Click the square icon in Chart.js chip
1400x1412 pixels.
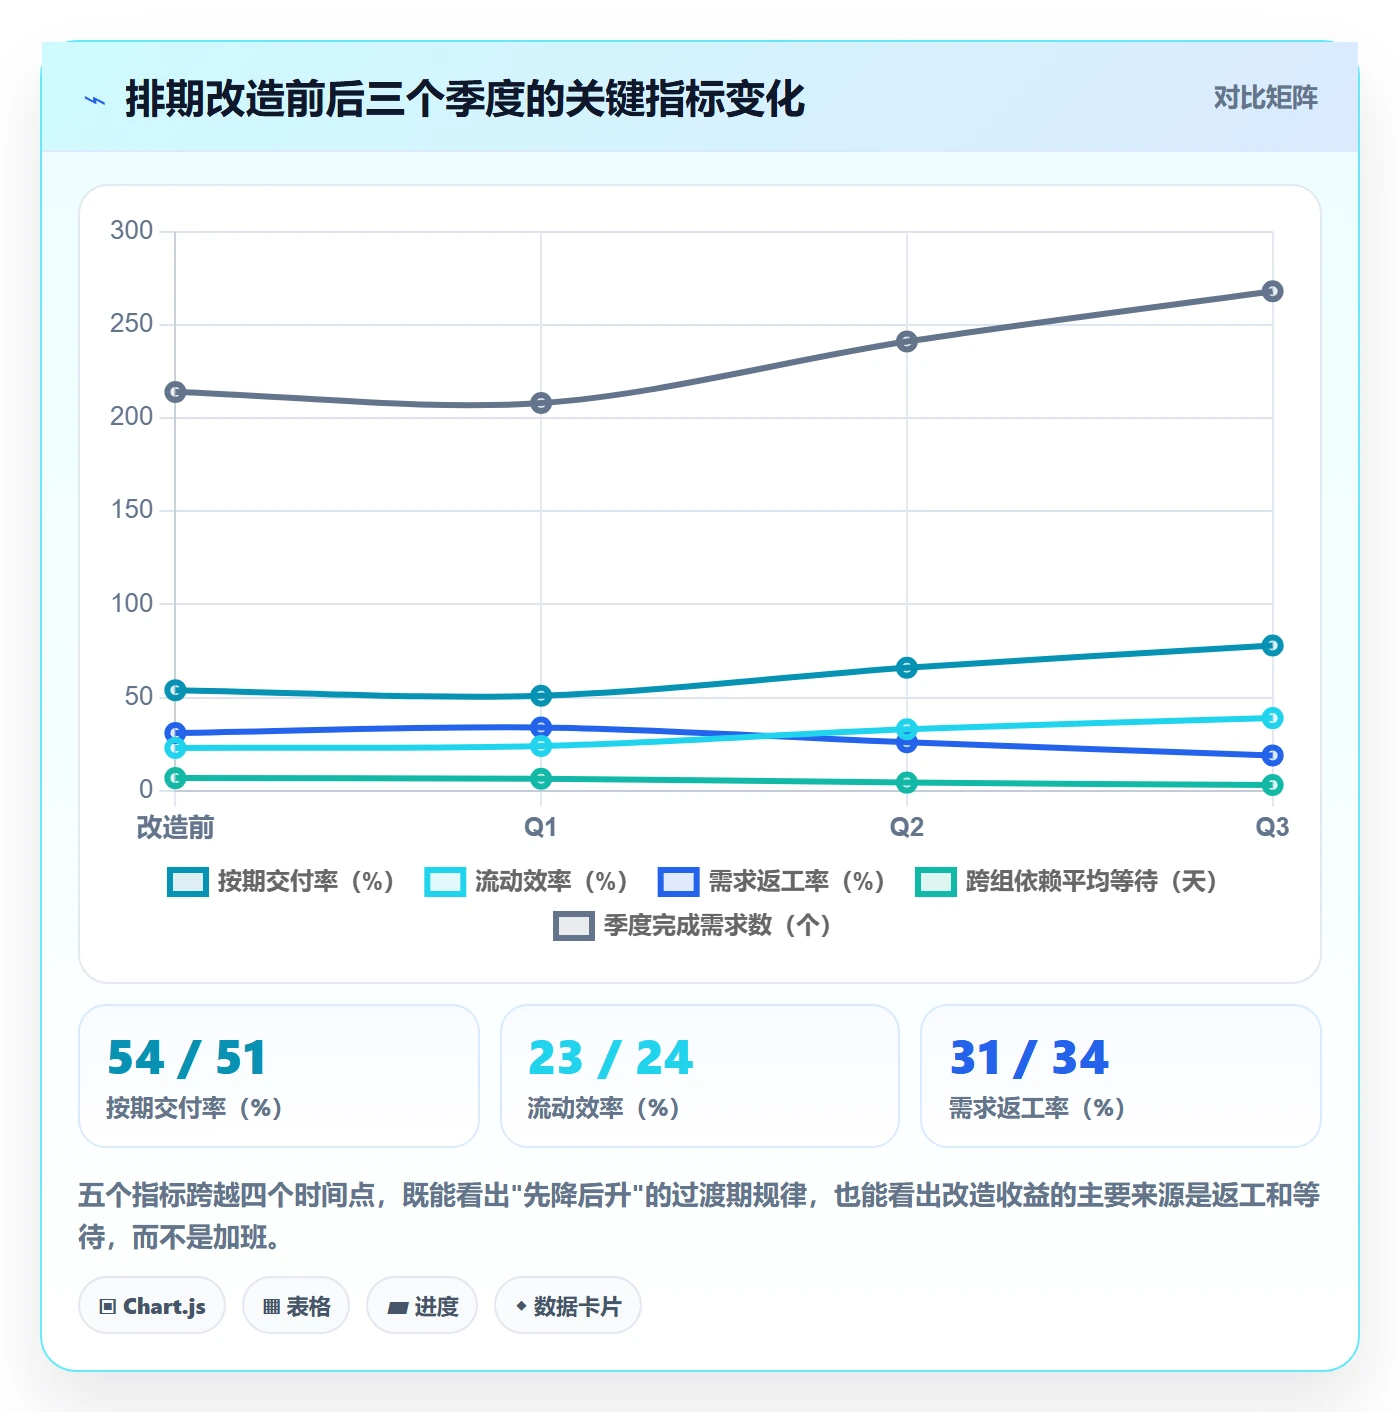click(108, 1307)
